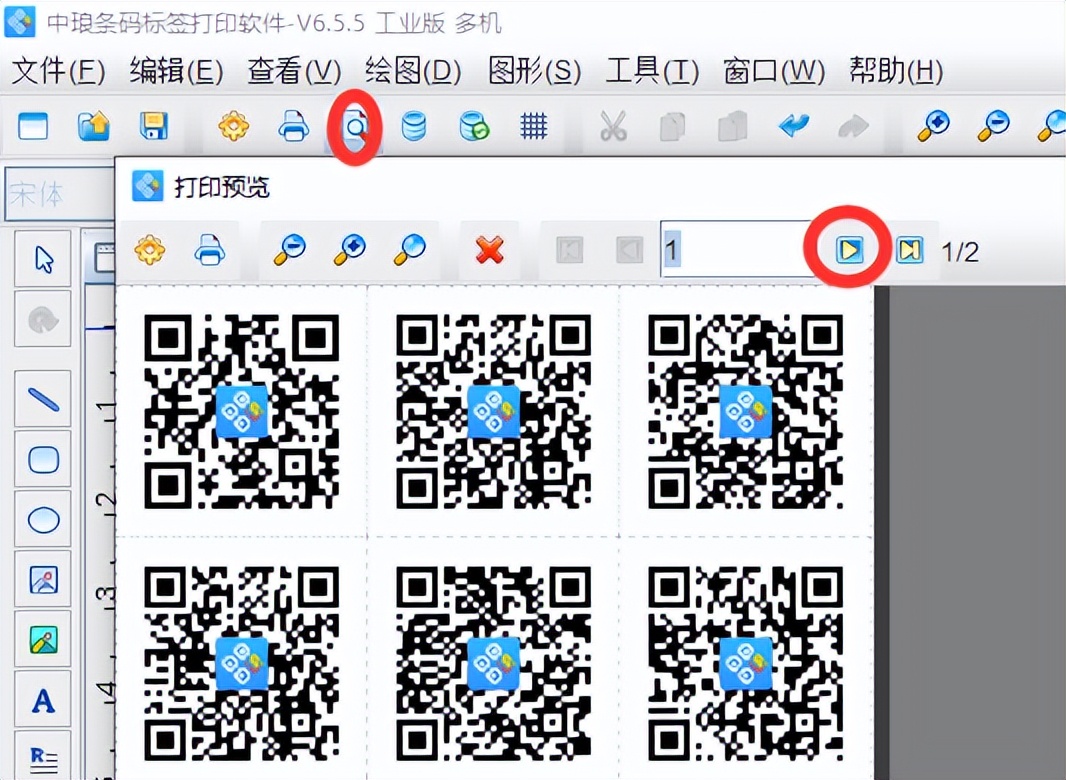The width and height of the screenshot is (1066, 780).
Task: Save the document via floppy icon
Action: pos(154,126)
